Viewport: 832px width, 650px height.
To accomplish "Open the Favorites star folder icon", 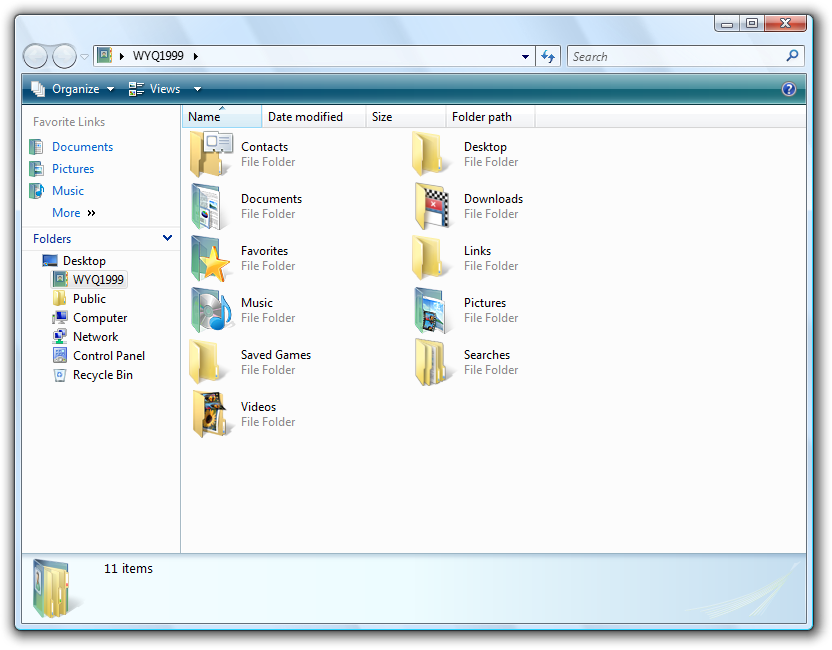I will point(211,258).
